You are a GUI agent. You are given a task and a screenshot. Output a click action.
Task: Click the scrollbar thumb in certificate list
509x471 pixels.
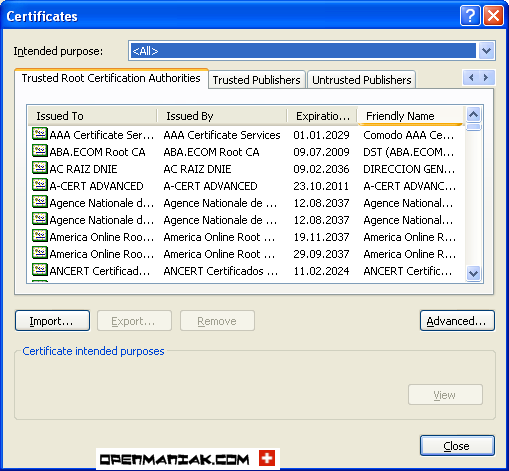pos(474,127)
